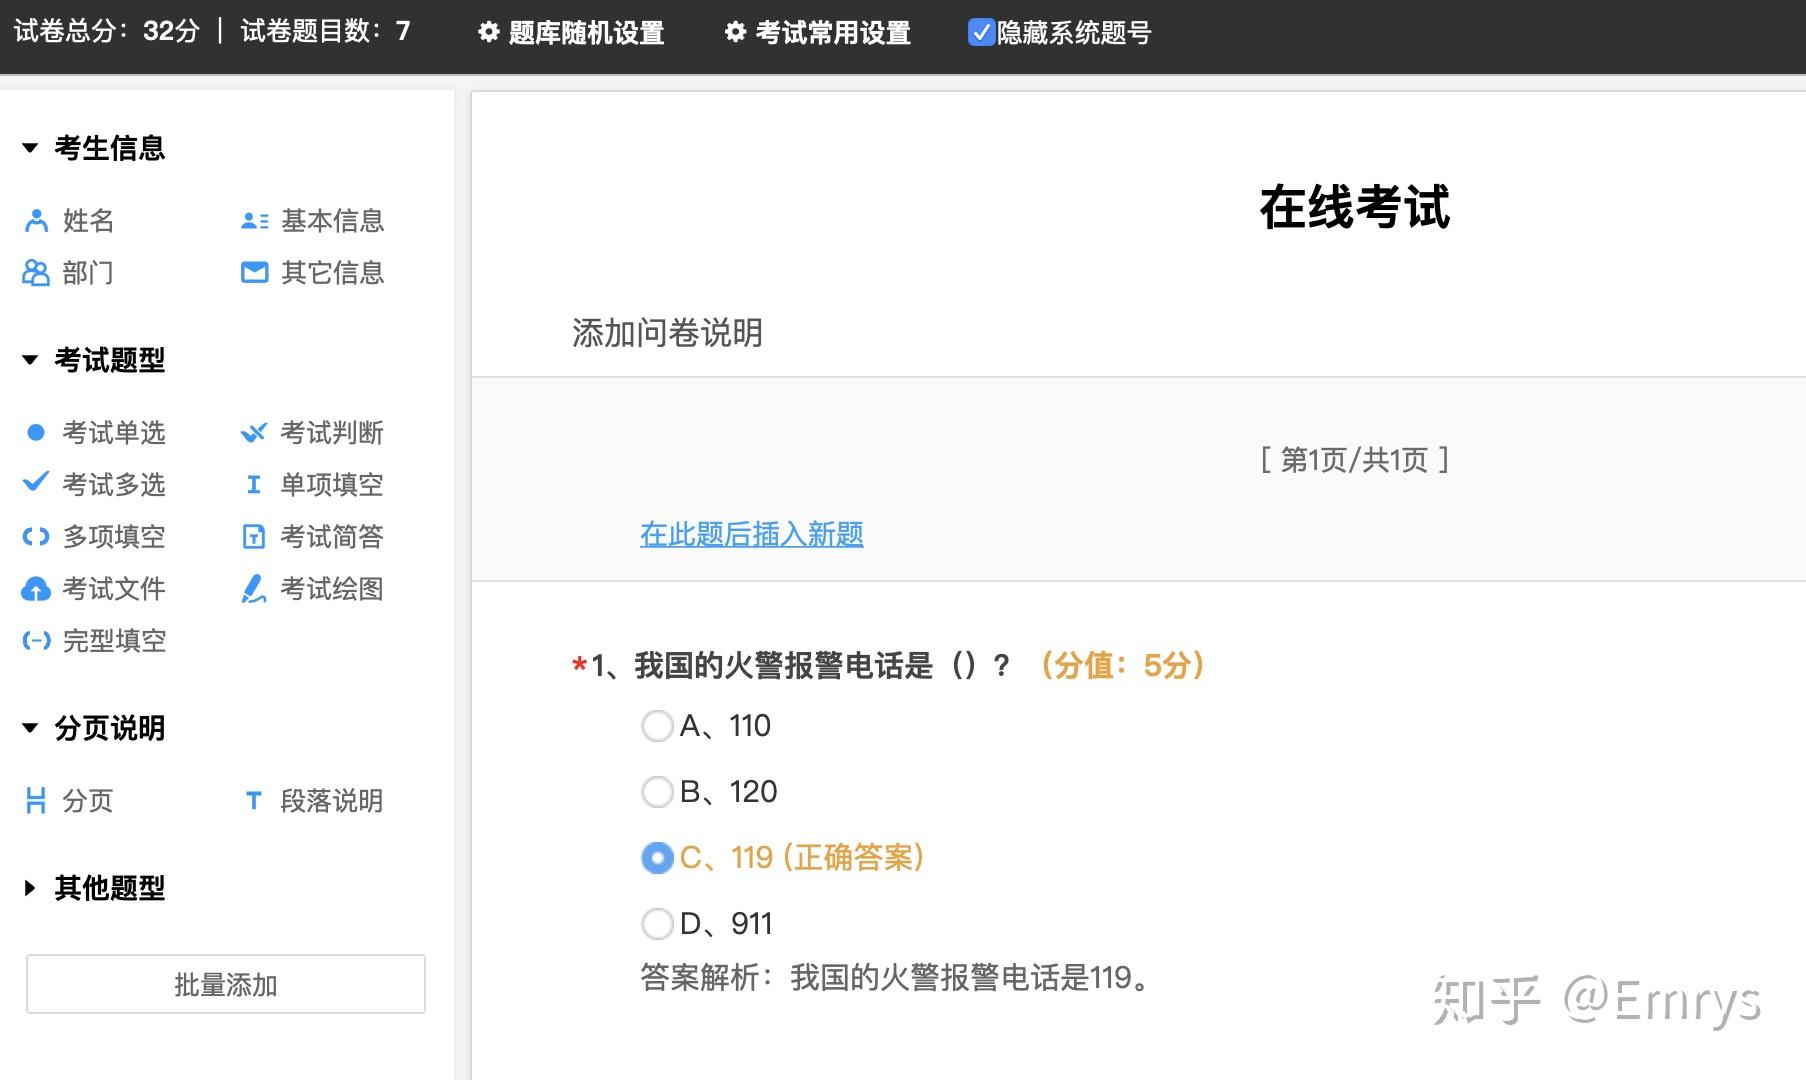Select radio option A、110

(657, 726)
